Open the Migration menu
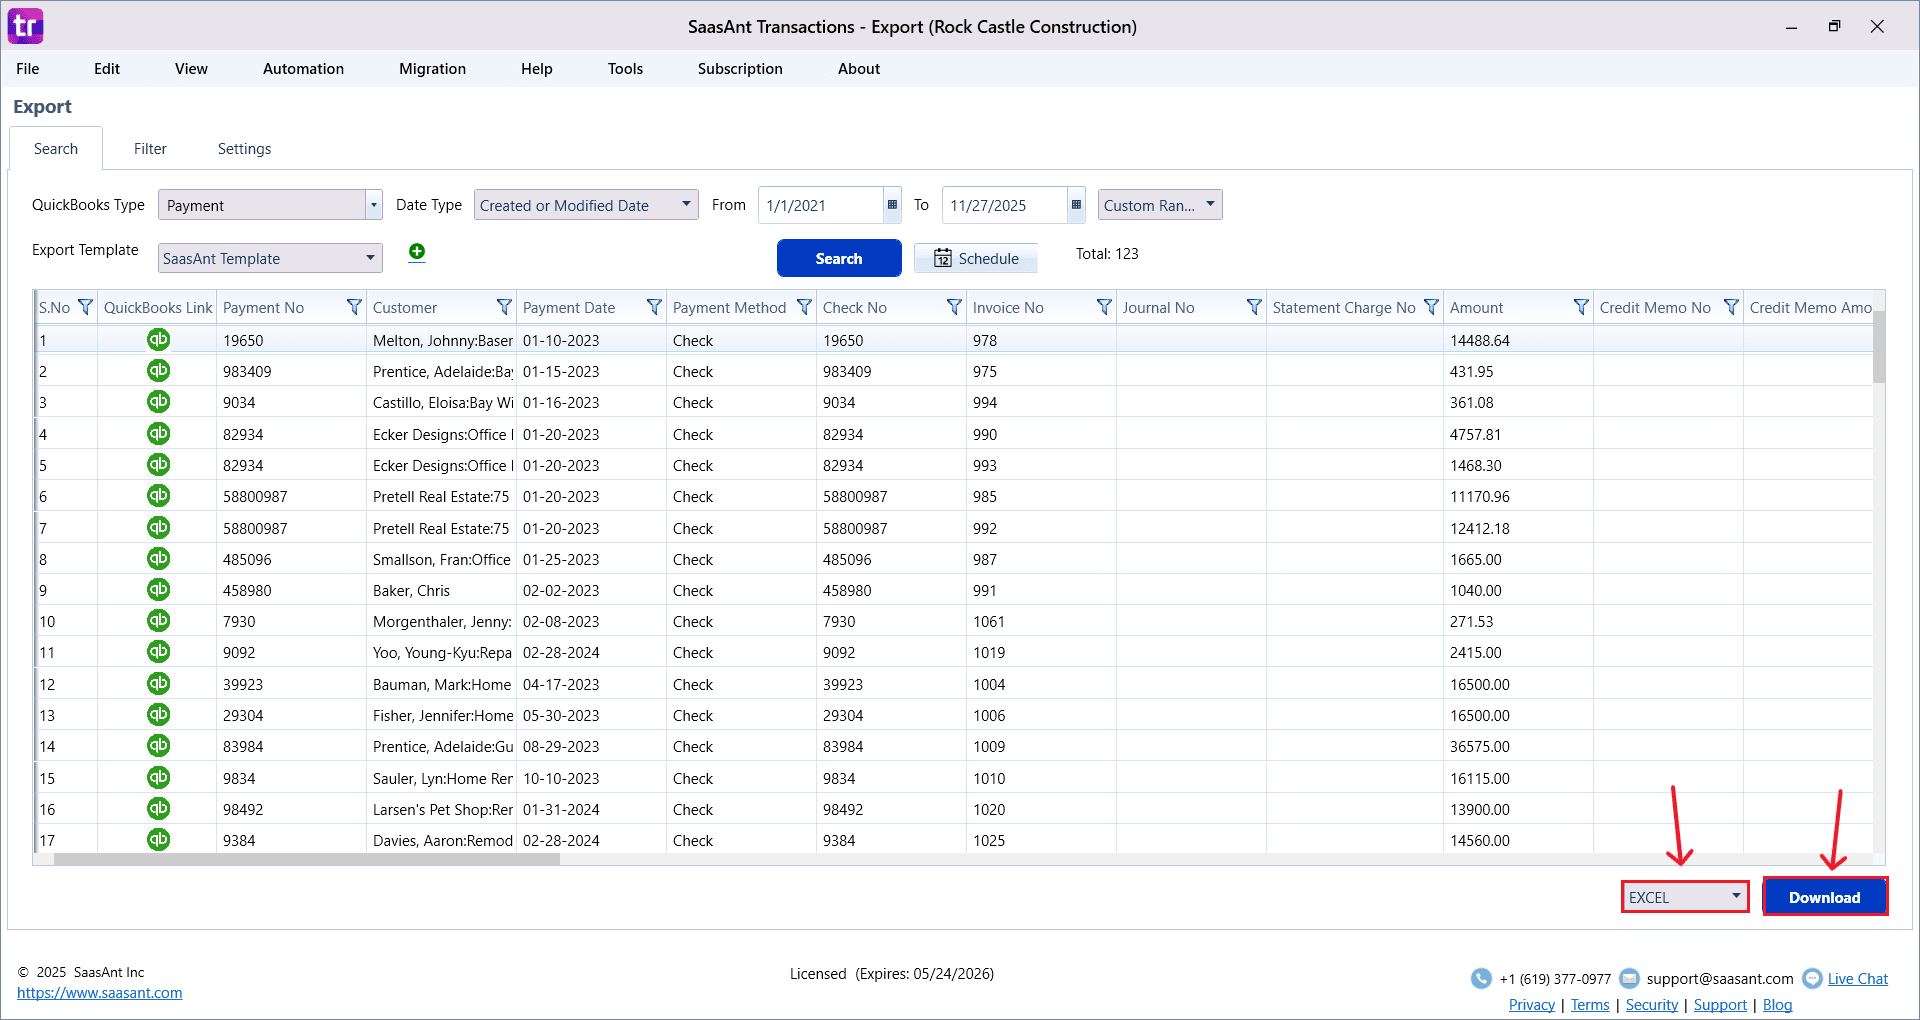1920x1020 pixels. [432, 68]
